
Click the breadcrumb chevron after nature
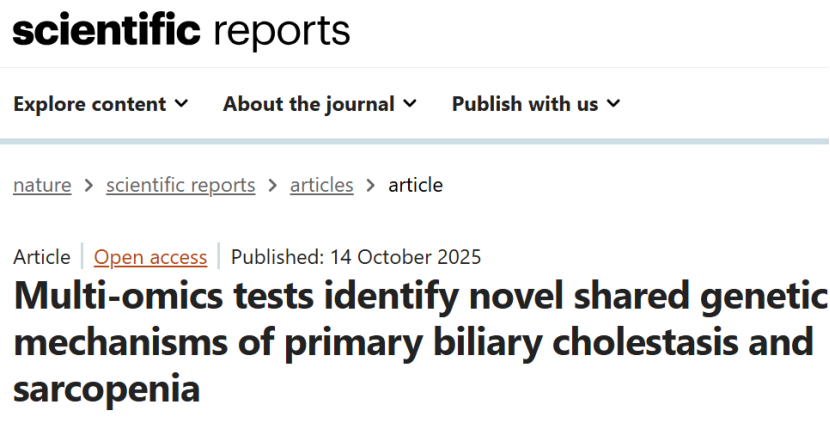point(89,185)
